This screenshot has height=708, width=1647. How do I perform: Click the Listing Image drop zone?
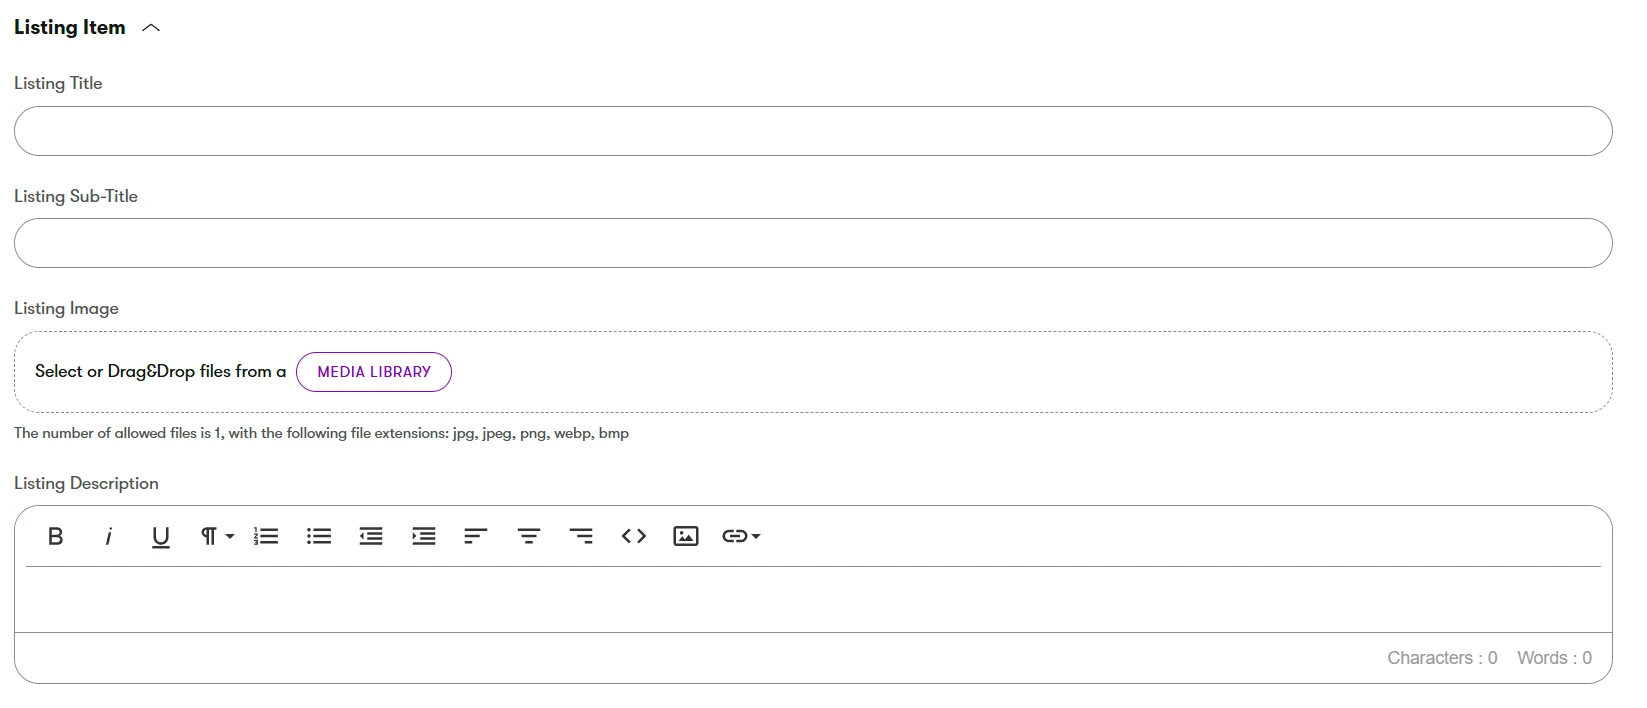pos(1000,372)
